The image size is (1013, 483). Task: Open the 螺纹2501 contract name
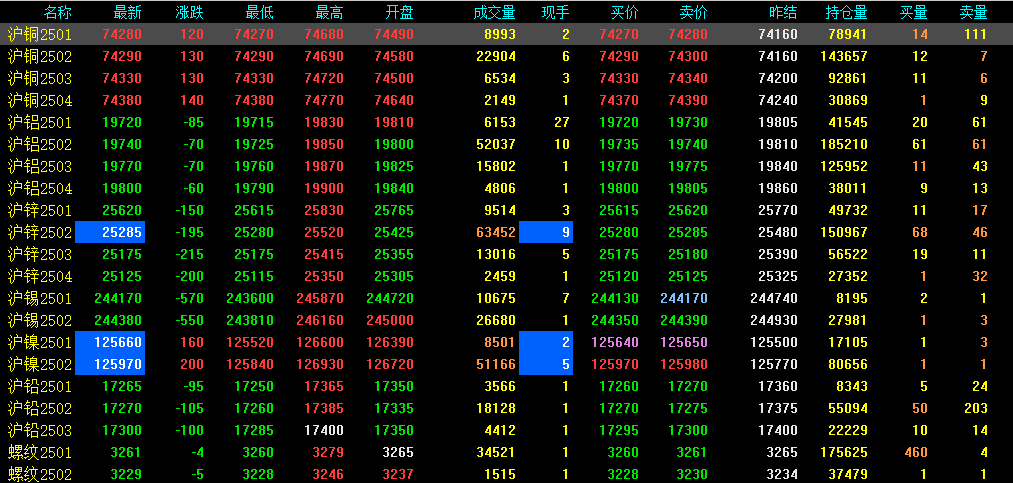[x=39, y=452]
